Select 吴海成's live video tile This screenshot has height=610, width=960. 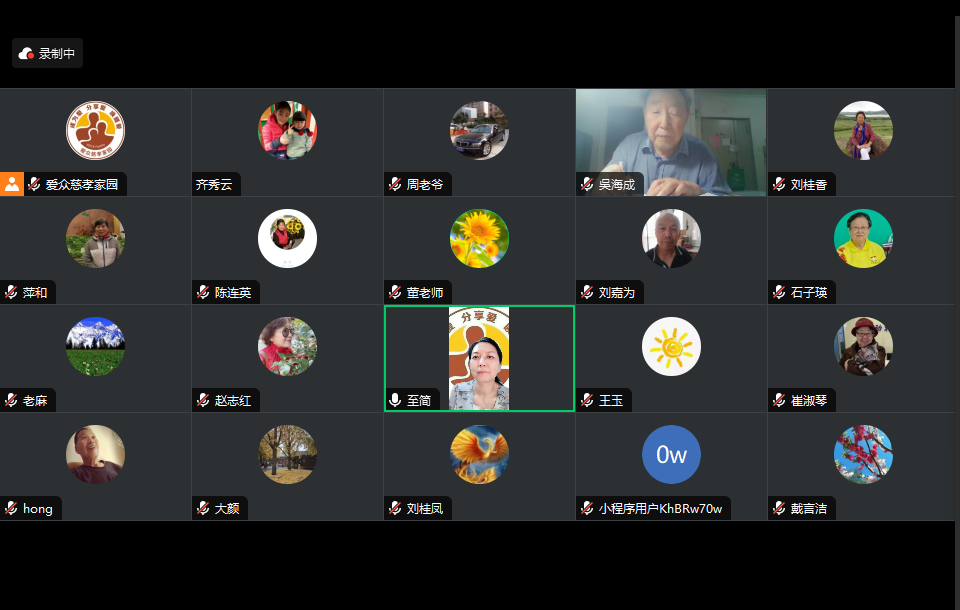[671, 142]
